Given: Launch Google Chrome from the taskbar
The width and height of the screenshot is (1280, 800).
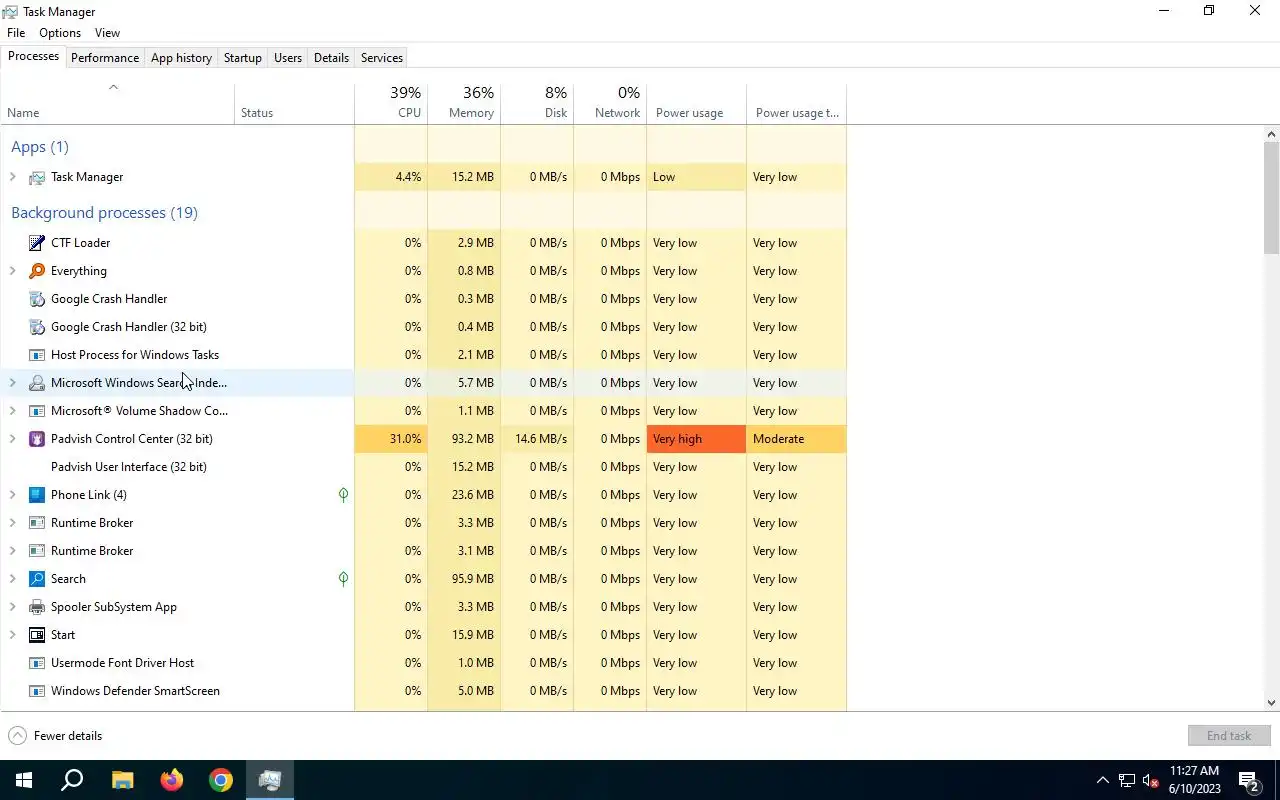Looking at the screenshot, I should 221,780.
